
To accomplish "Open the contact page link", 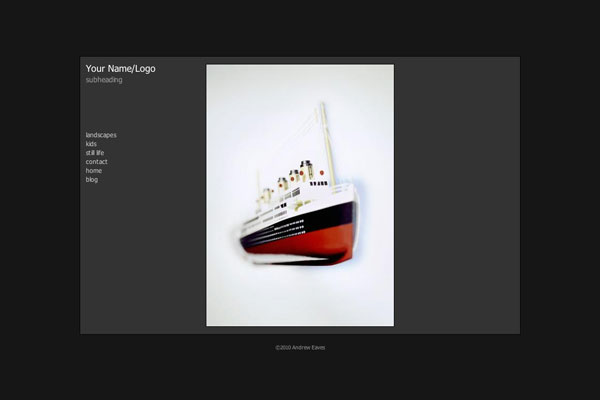I will click(96, 162).
